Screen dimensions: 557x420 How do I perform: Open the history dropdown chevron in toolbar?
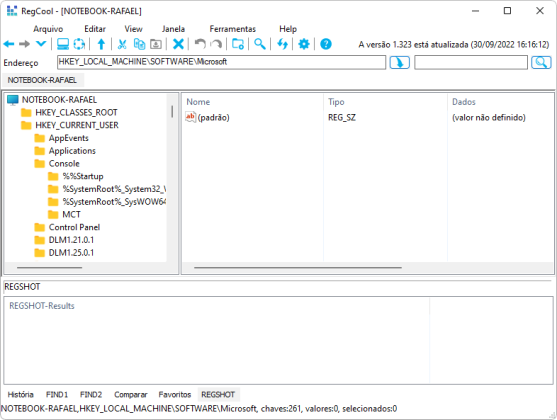tap(41, 44)
